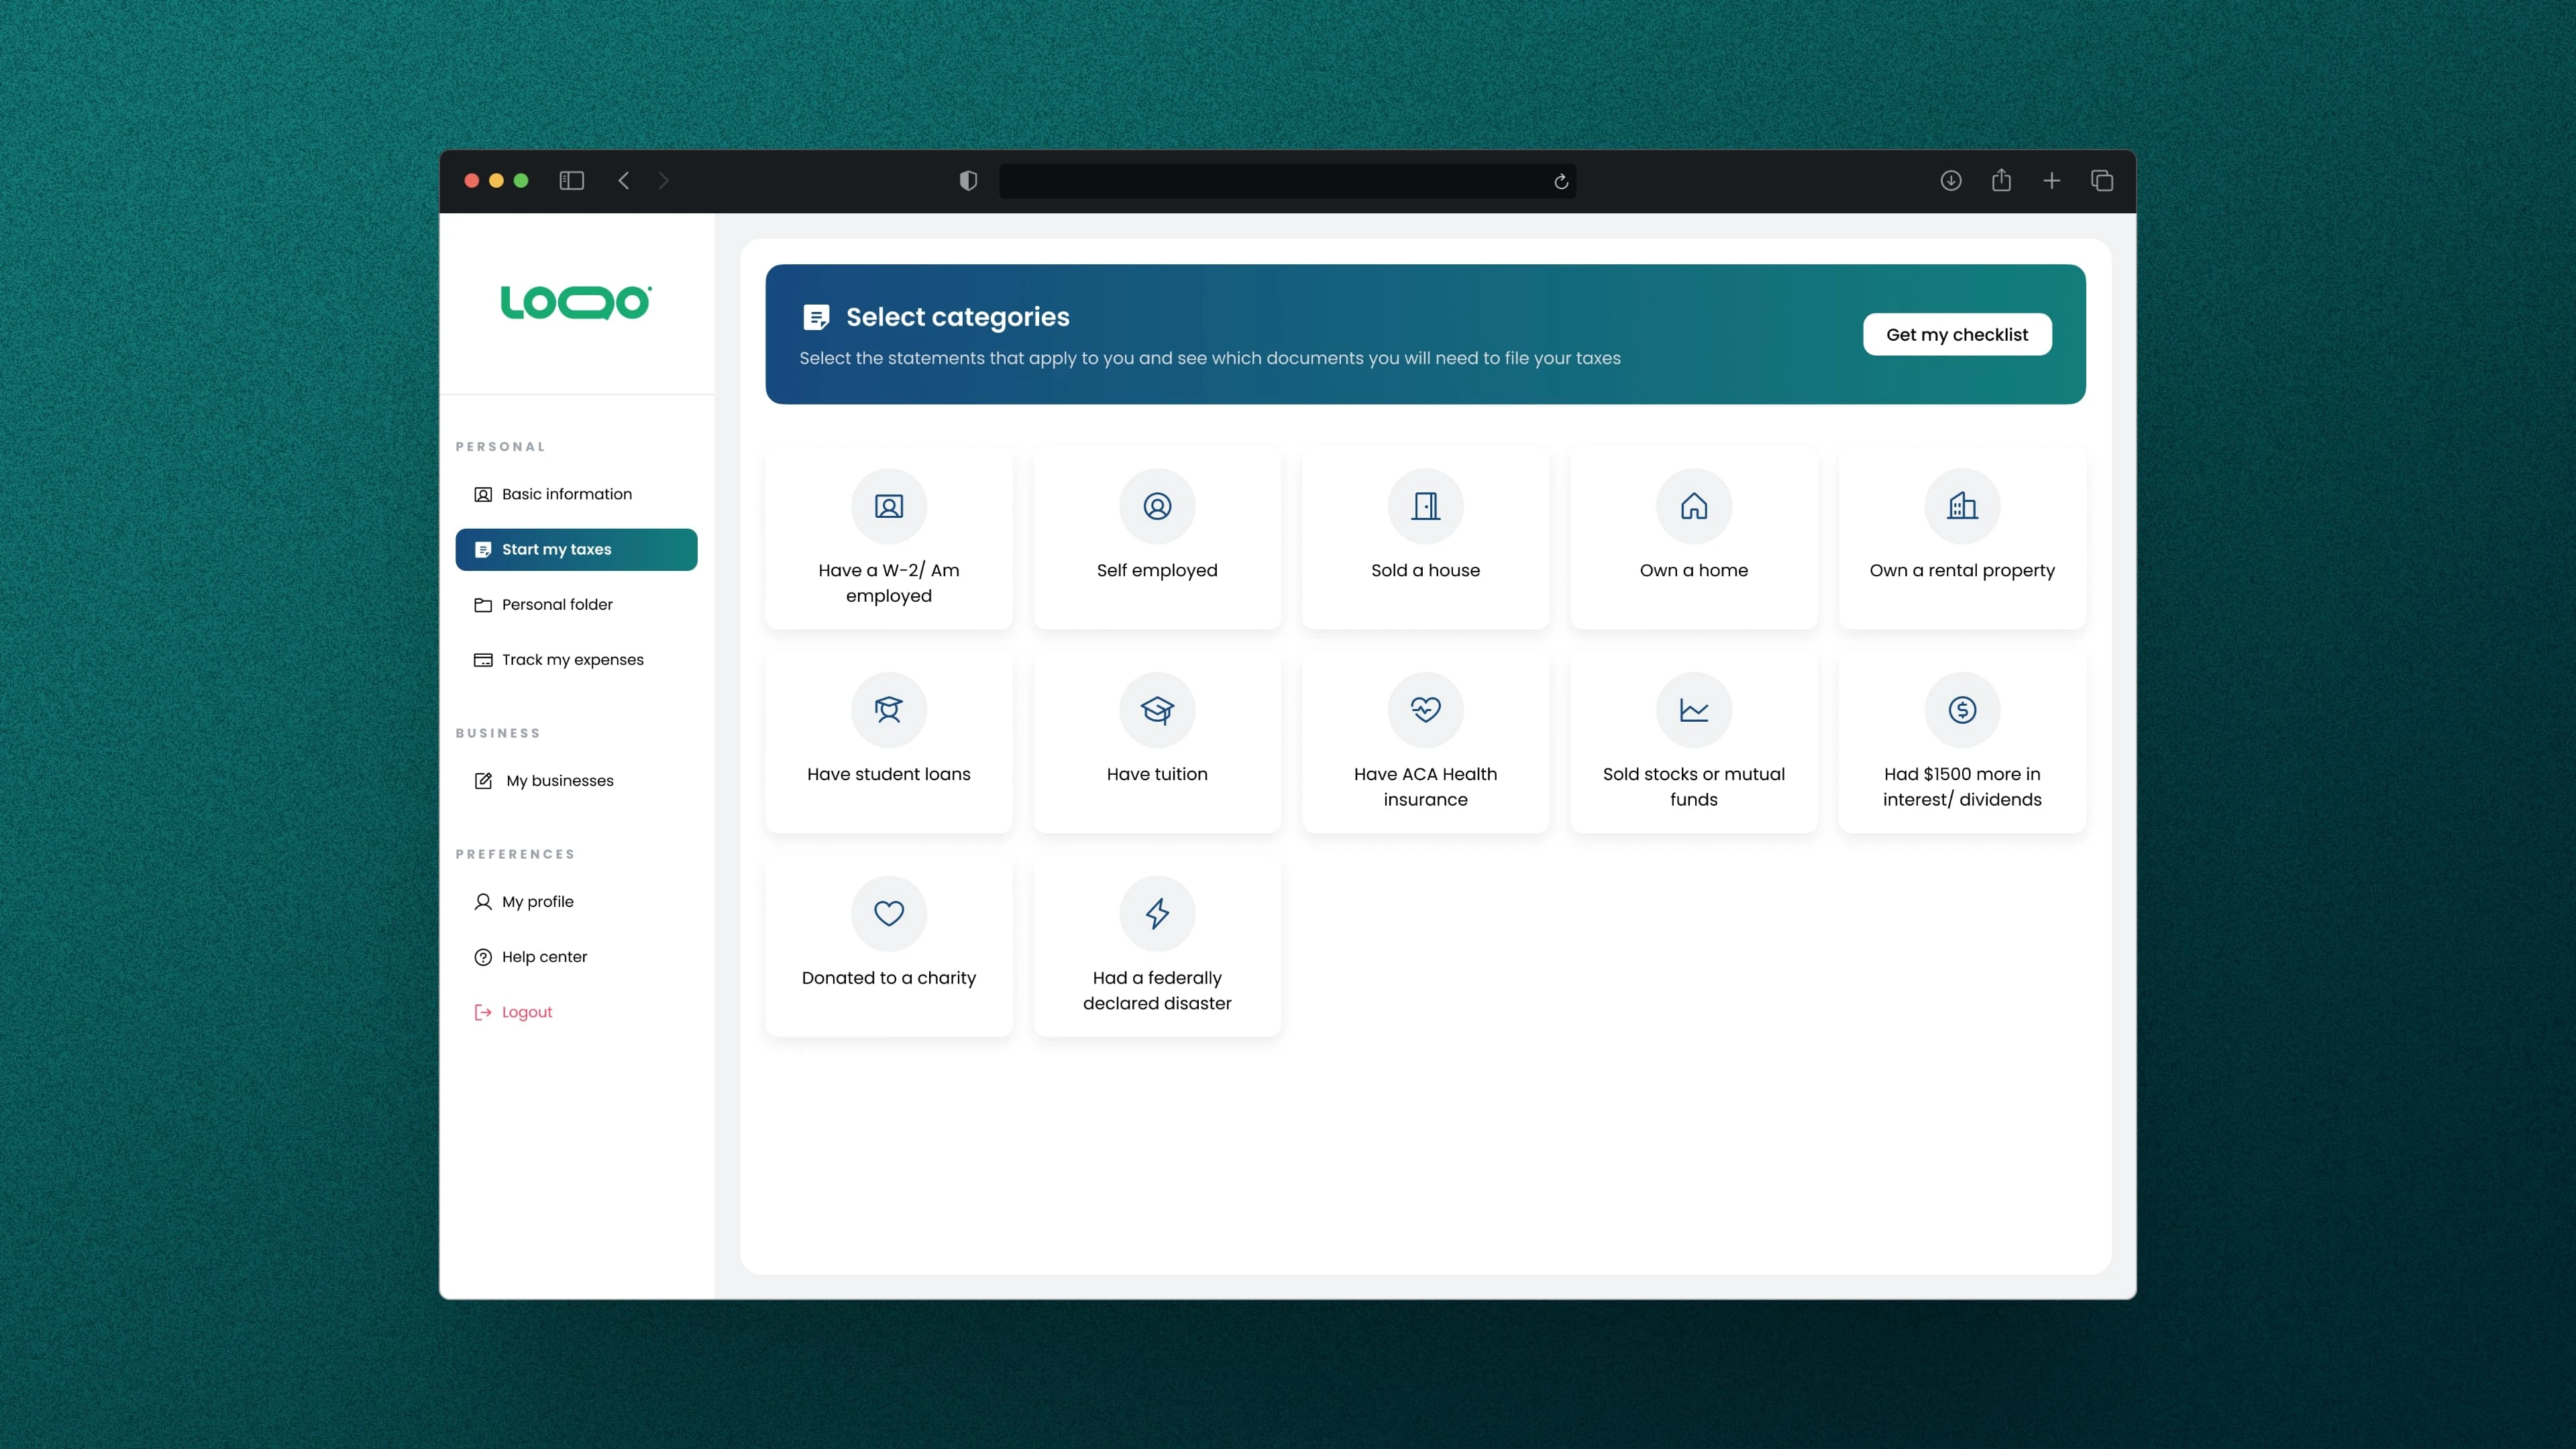Click the Logout link
Image resolution: width=2576 pixels, height=1449 pixels.
[526, 1012]
